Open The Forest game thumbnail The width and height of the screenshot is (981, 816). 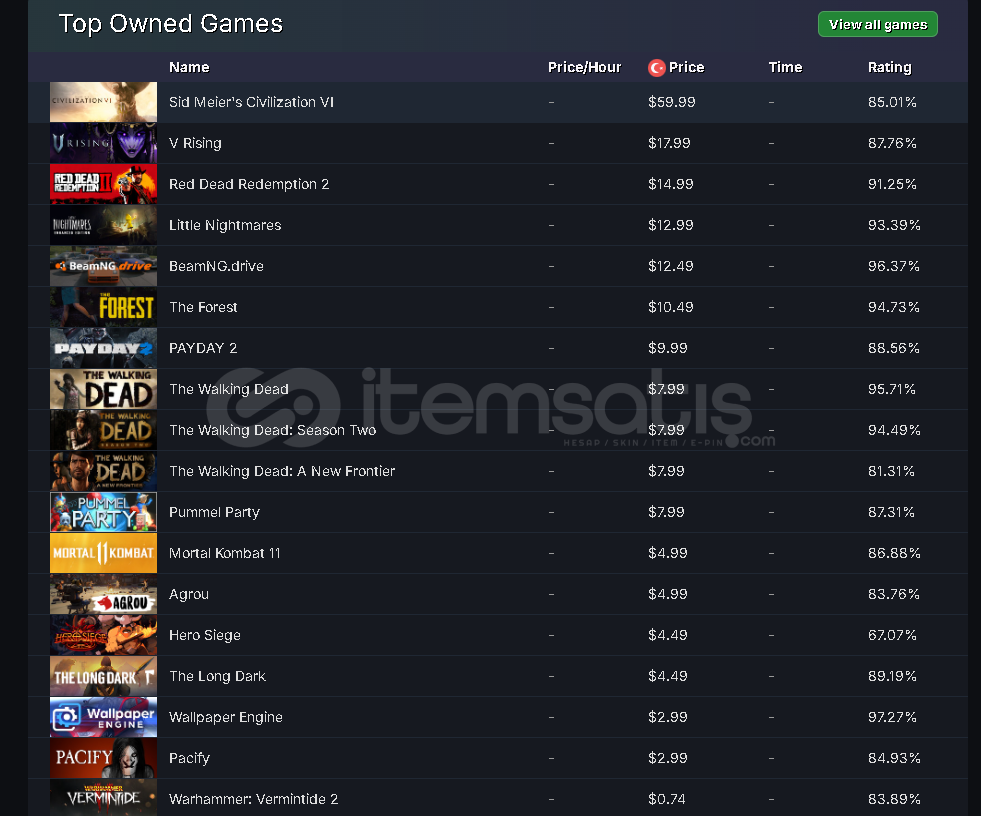tap(103, 307)
